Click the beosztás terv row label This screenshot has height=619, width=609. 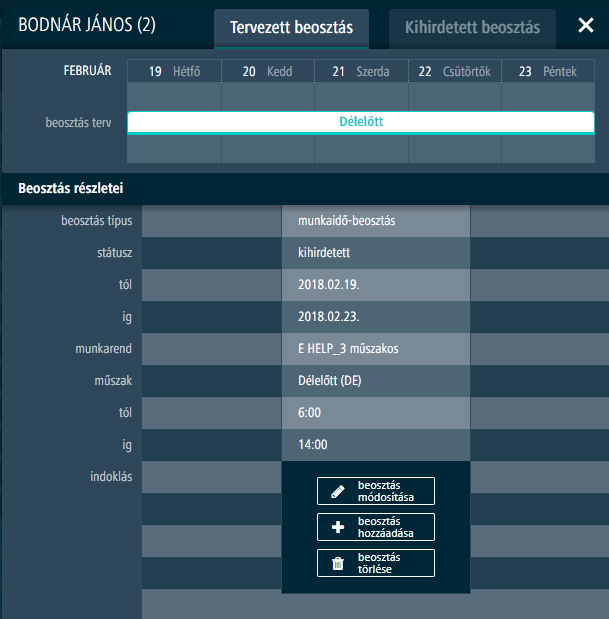pos(78,122)
